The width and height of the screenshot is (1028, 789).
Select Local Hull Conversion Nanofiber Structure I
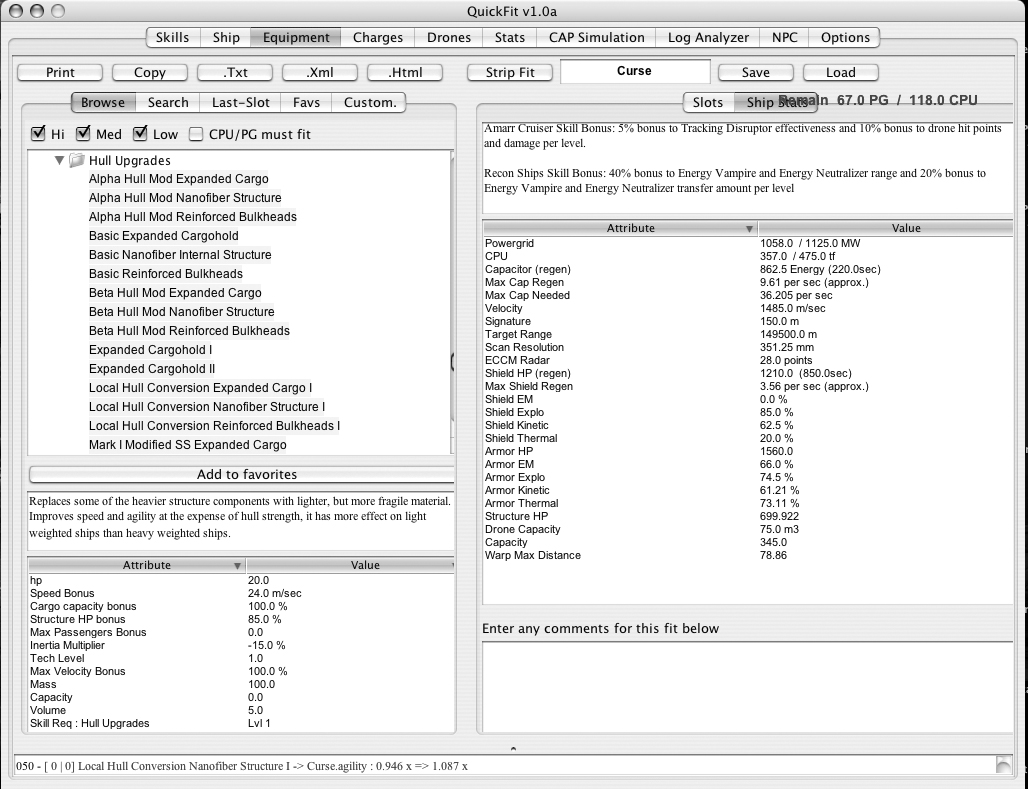tap(207, 407)
